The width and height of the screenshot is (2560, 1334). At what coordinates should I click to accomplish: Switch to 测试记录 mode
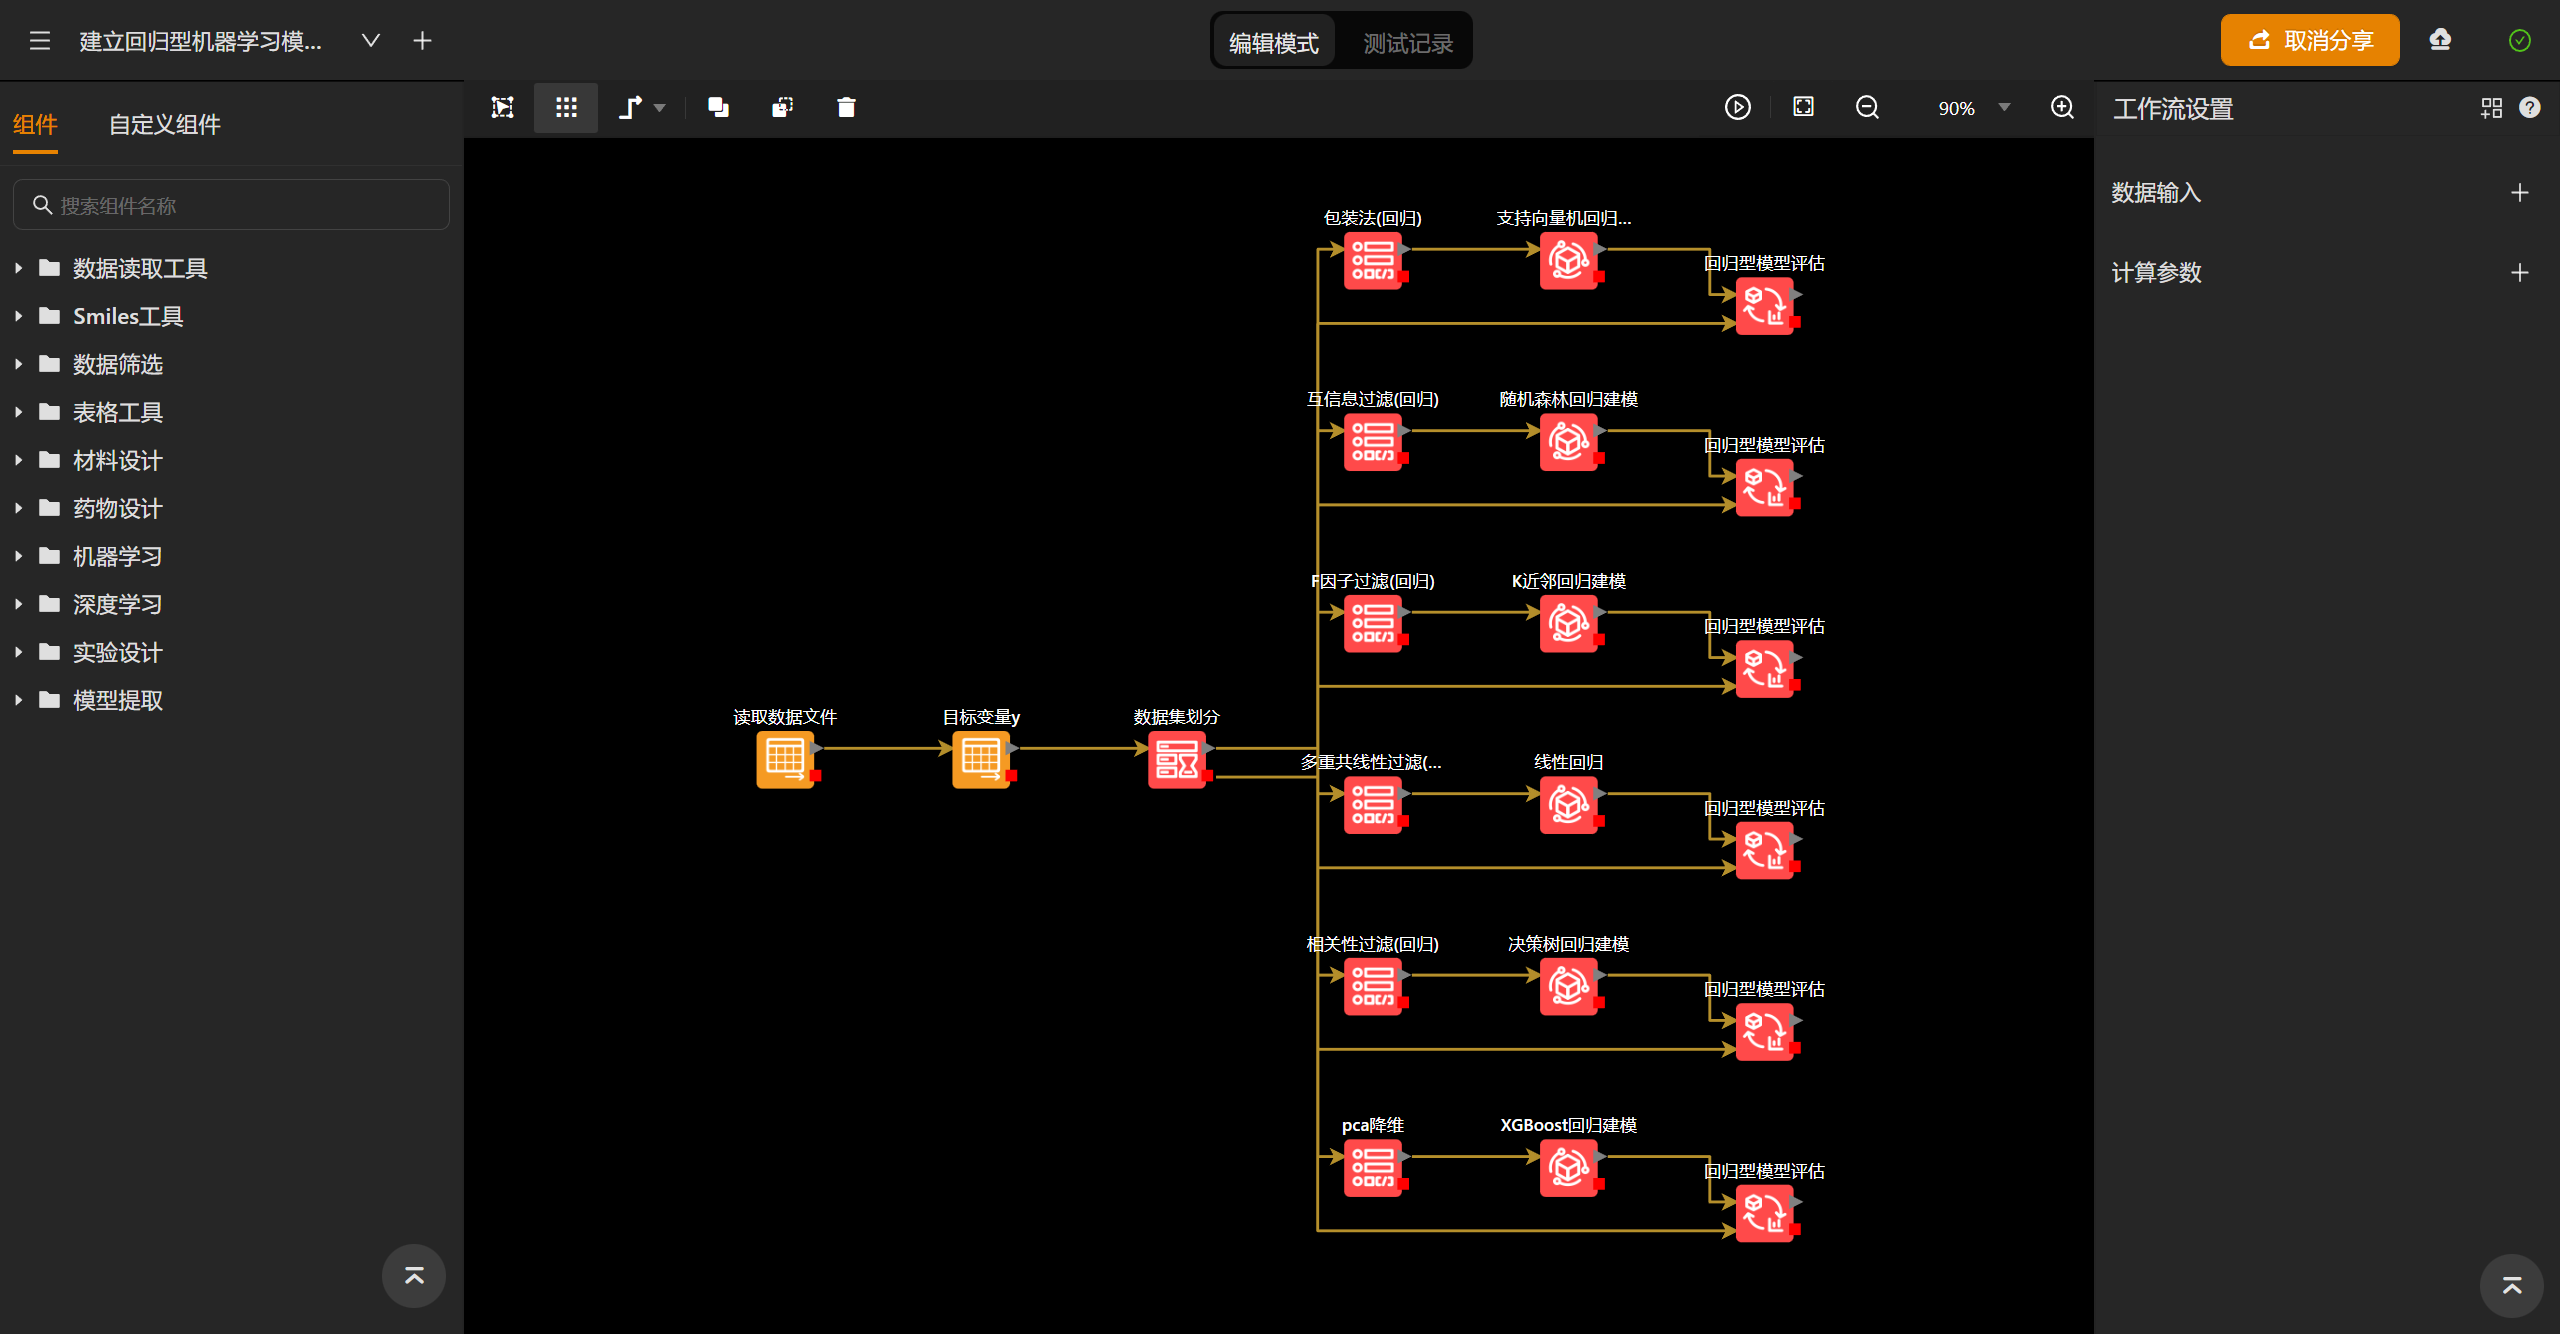[1408, 42]
